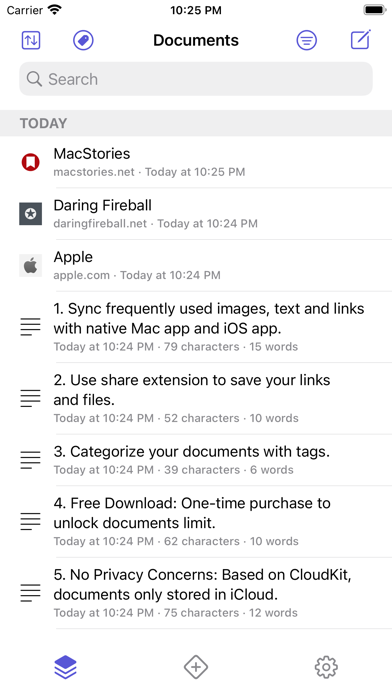The height and width of the screenshot is (696, 392).
Task: Open the filter lines circle icon
Action: [306, 40]
